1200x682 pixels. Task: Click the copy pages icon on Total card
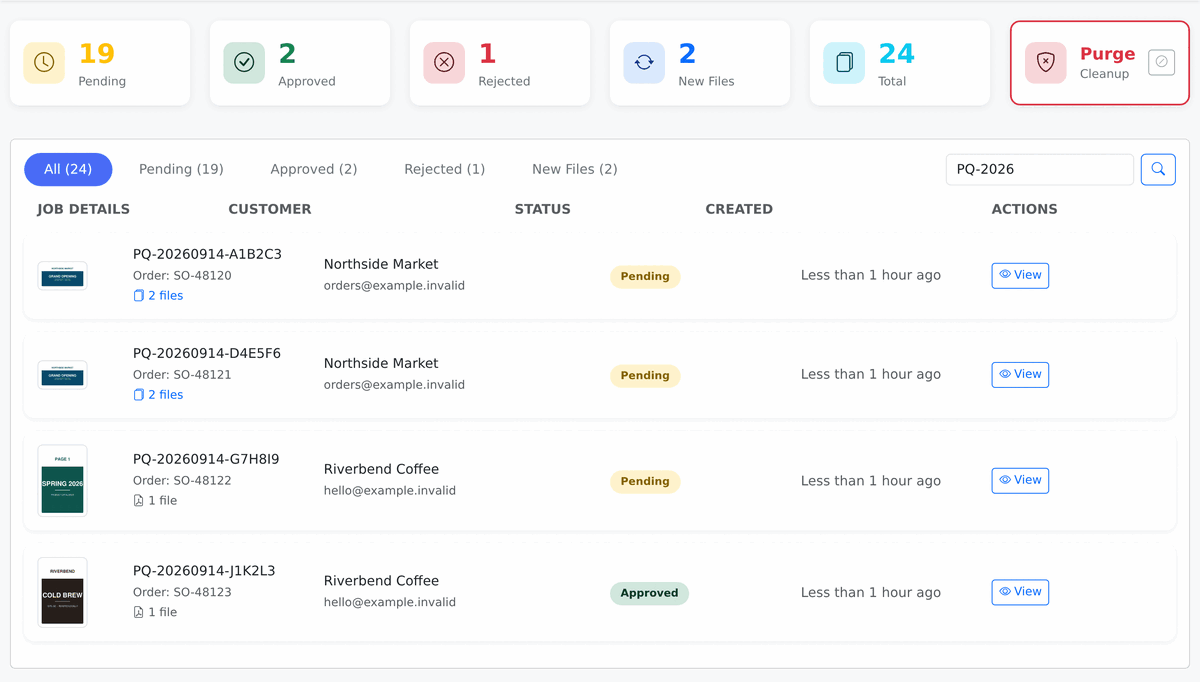point(844,62)
